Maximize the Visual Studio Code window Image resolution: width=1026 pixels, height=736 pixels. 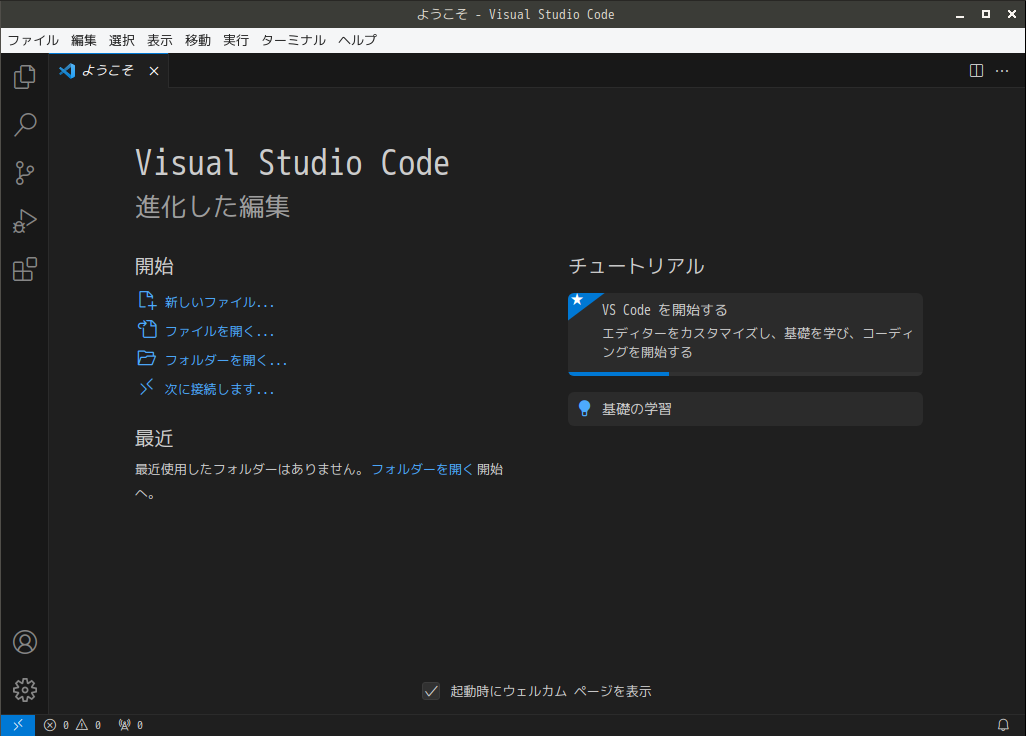986,14
